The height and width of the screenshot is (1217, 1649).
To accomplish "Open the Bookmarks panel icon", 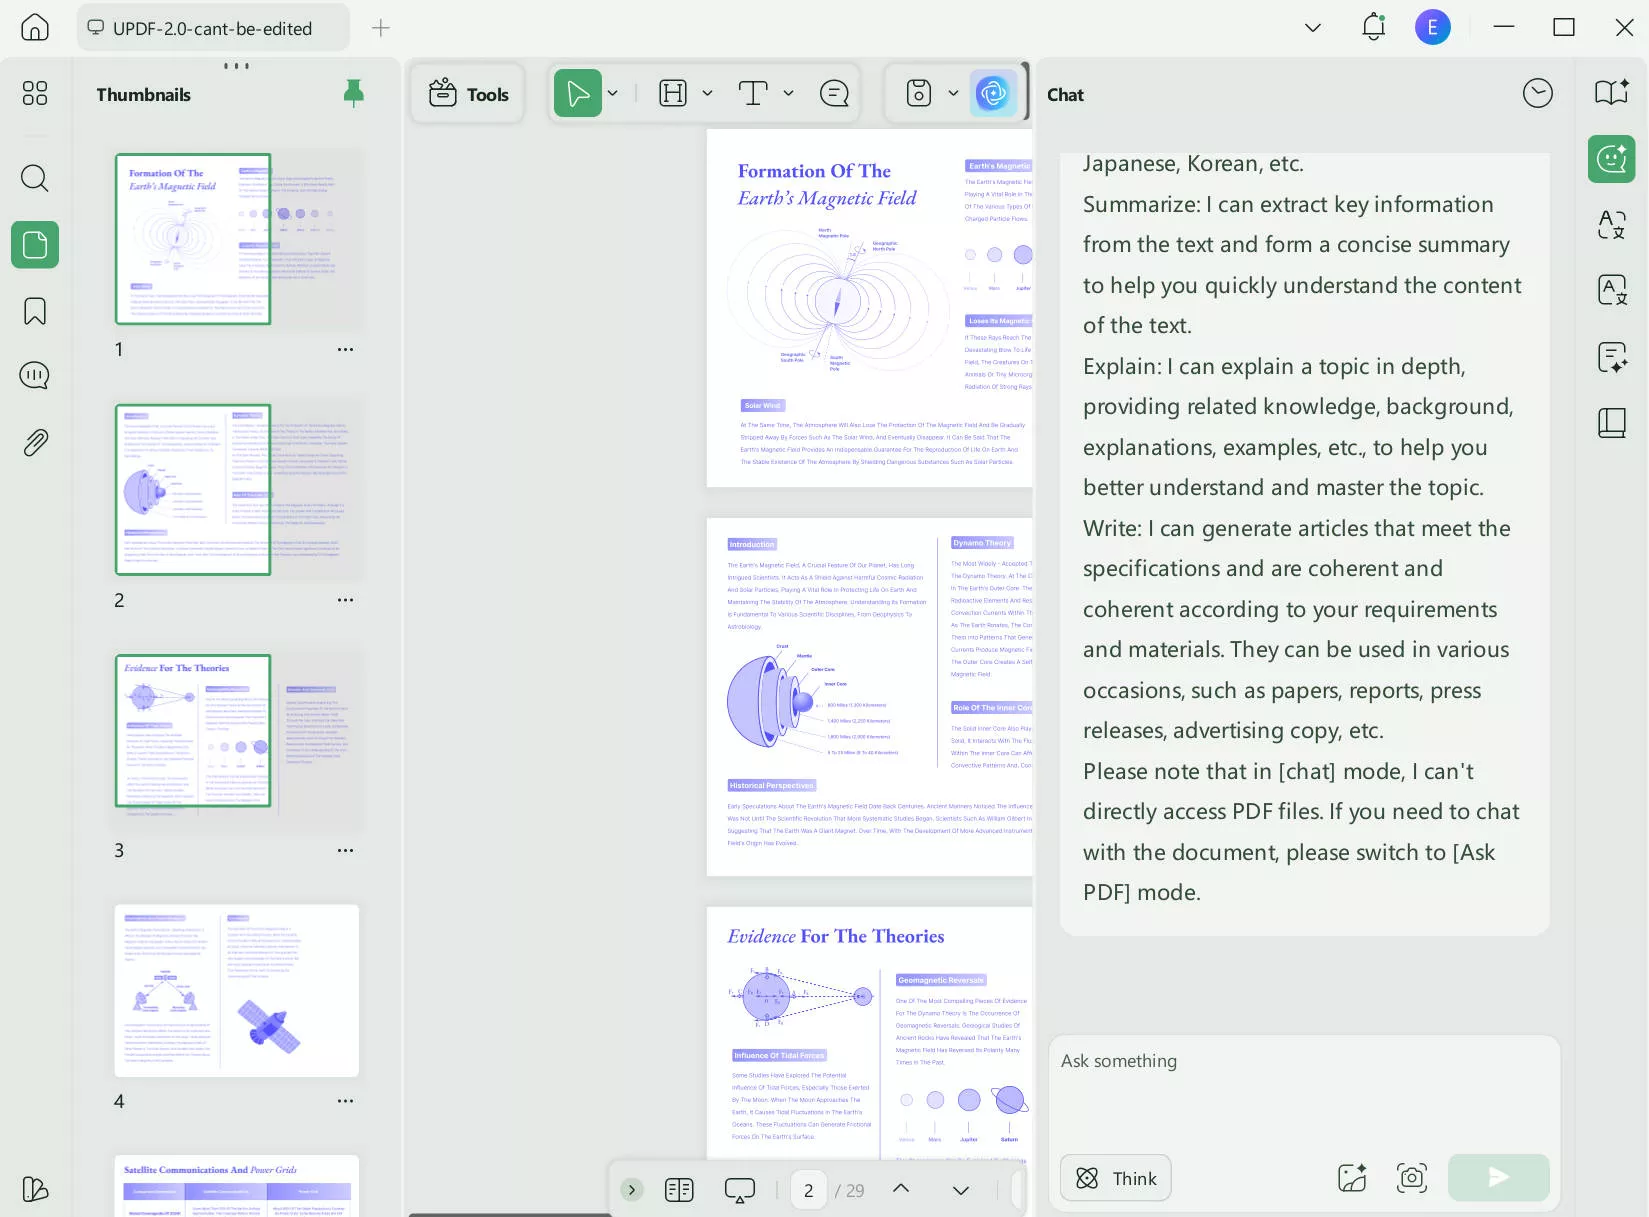I will point(35,311).
